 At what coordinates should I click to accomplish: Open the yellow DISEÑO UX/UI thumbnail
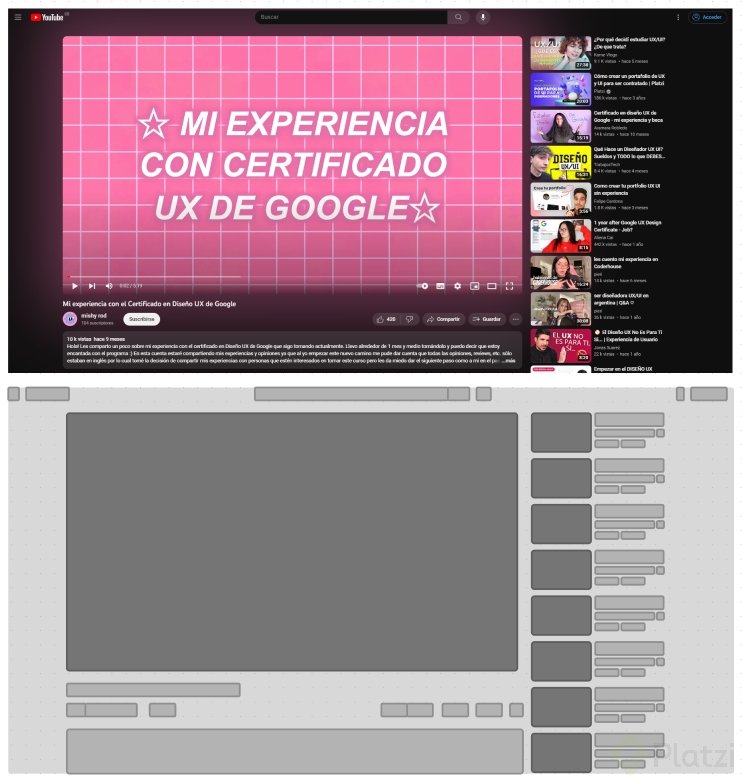(x=561, y=163)
